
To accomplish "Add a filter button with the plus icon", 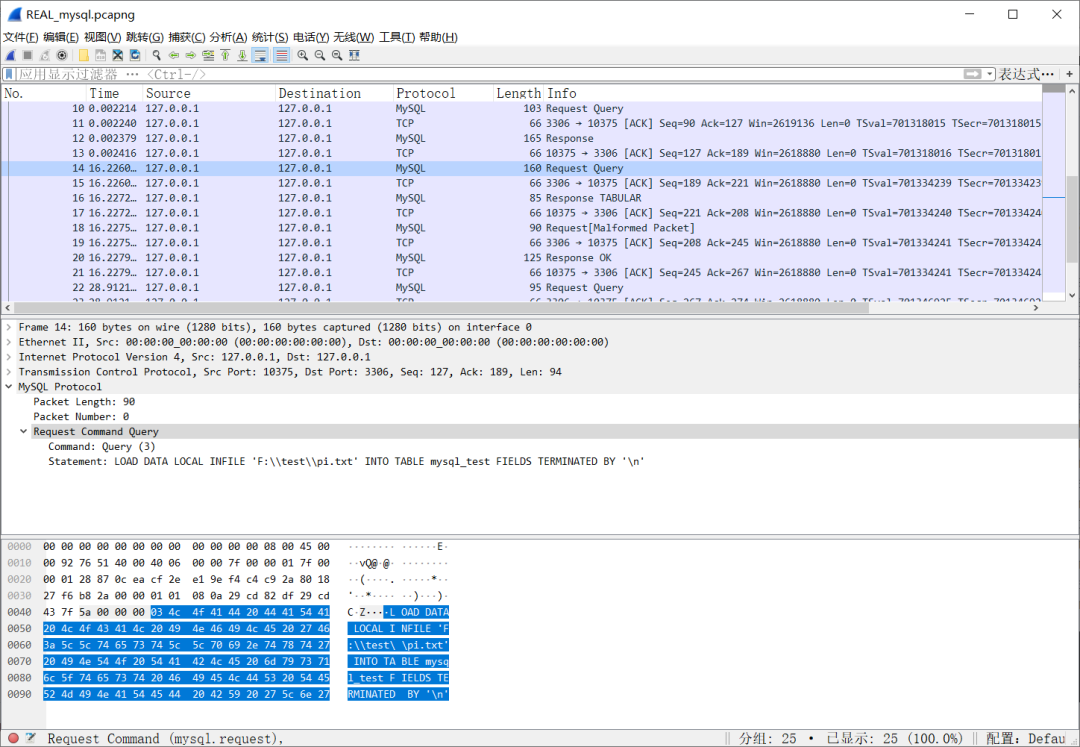I will pos(1070,74).
